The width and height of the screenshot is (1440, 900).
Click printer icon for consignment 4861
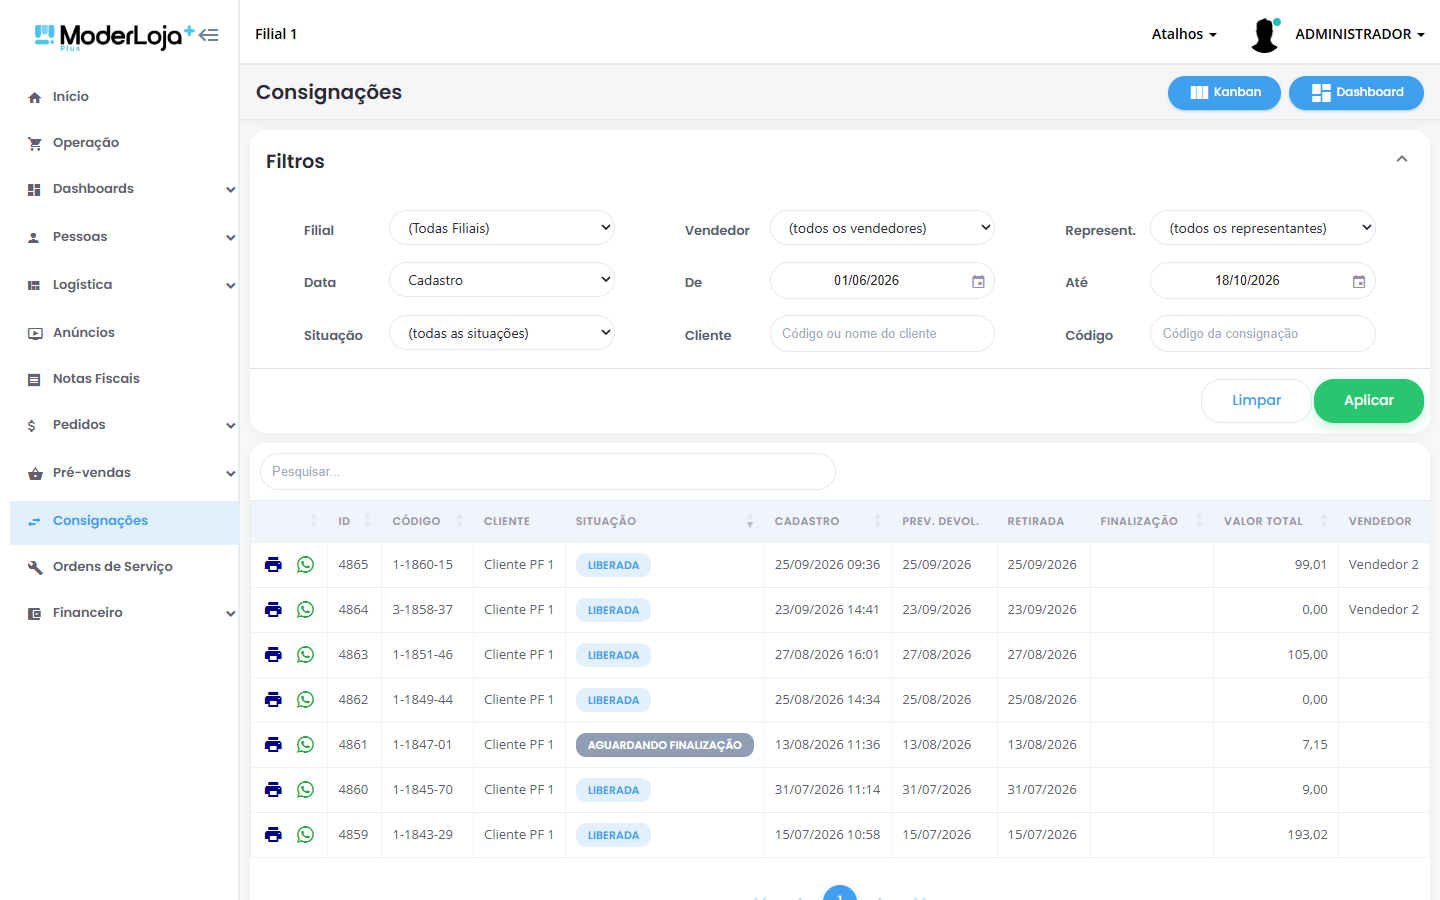pos(273,745)
